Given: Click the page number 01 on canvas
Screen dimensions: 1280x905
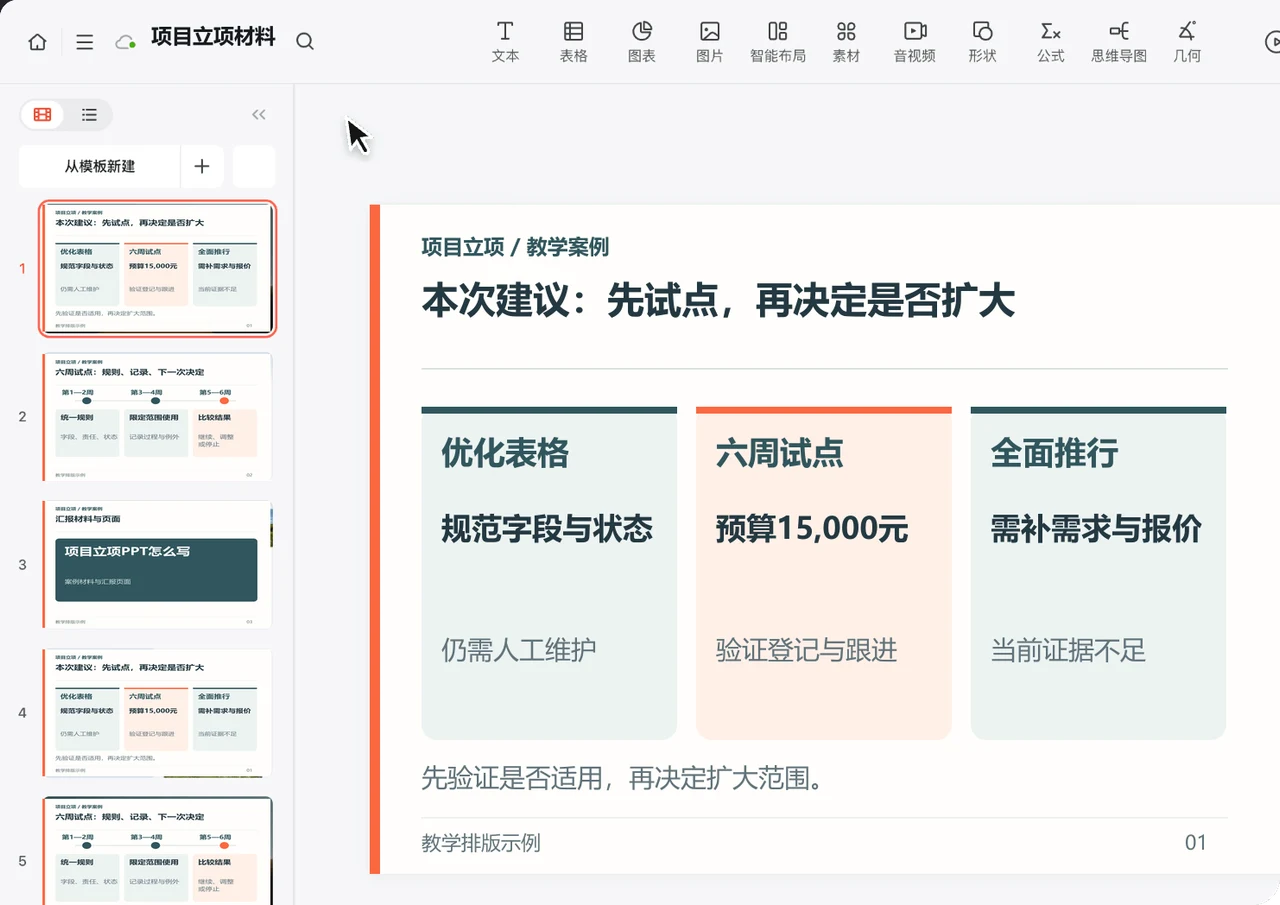Looking at the screenshot, I should coord(1196,843).
